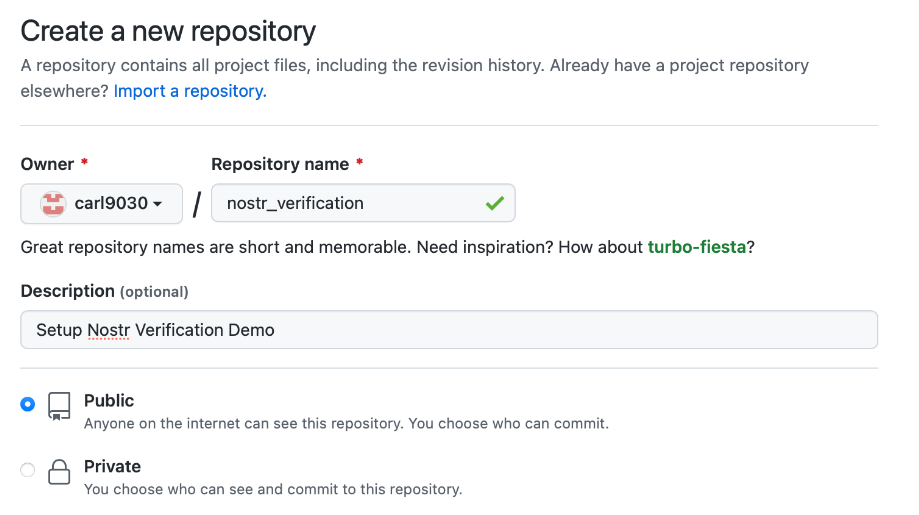Viewport: 919px width, 515px height.
Task: Click the Private option label
Action: 113,466
